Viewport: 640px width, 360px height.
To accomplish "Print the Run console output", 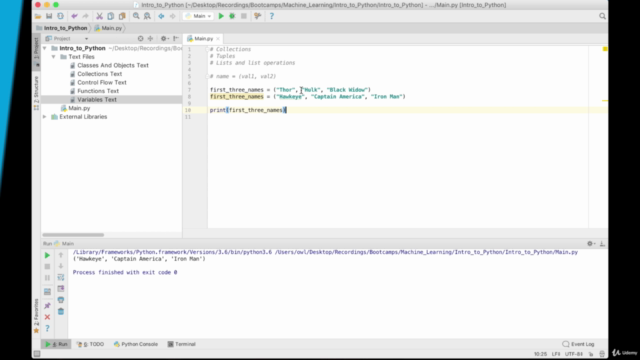I will click(x=61, y=300).
